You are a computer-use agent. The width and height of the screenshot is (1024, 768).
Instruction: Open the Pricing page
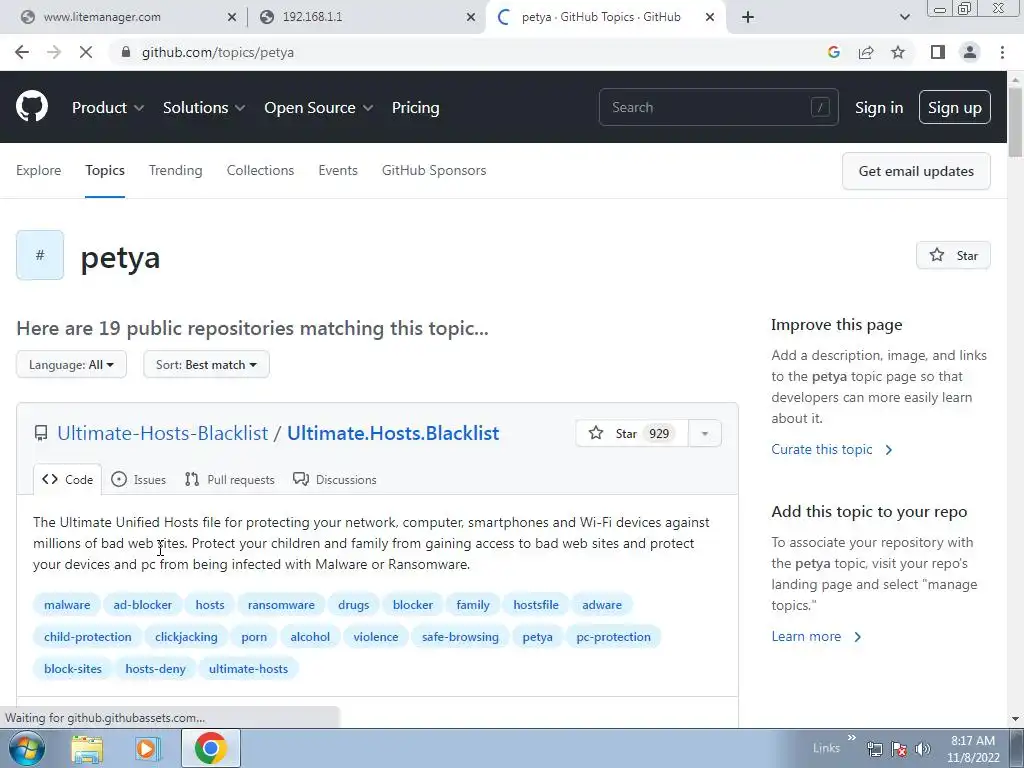tap(415, 108)
